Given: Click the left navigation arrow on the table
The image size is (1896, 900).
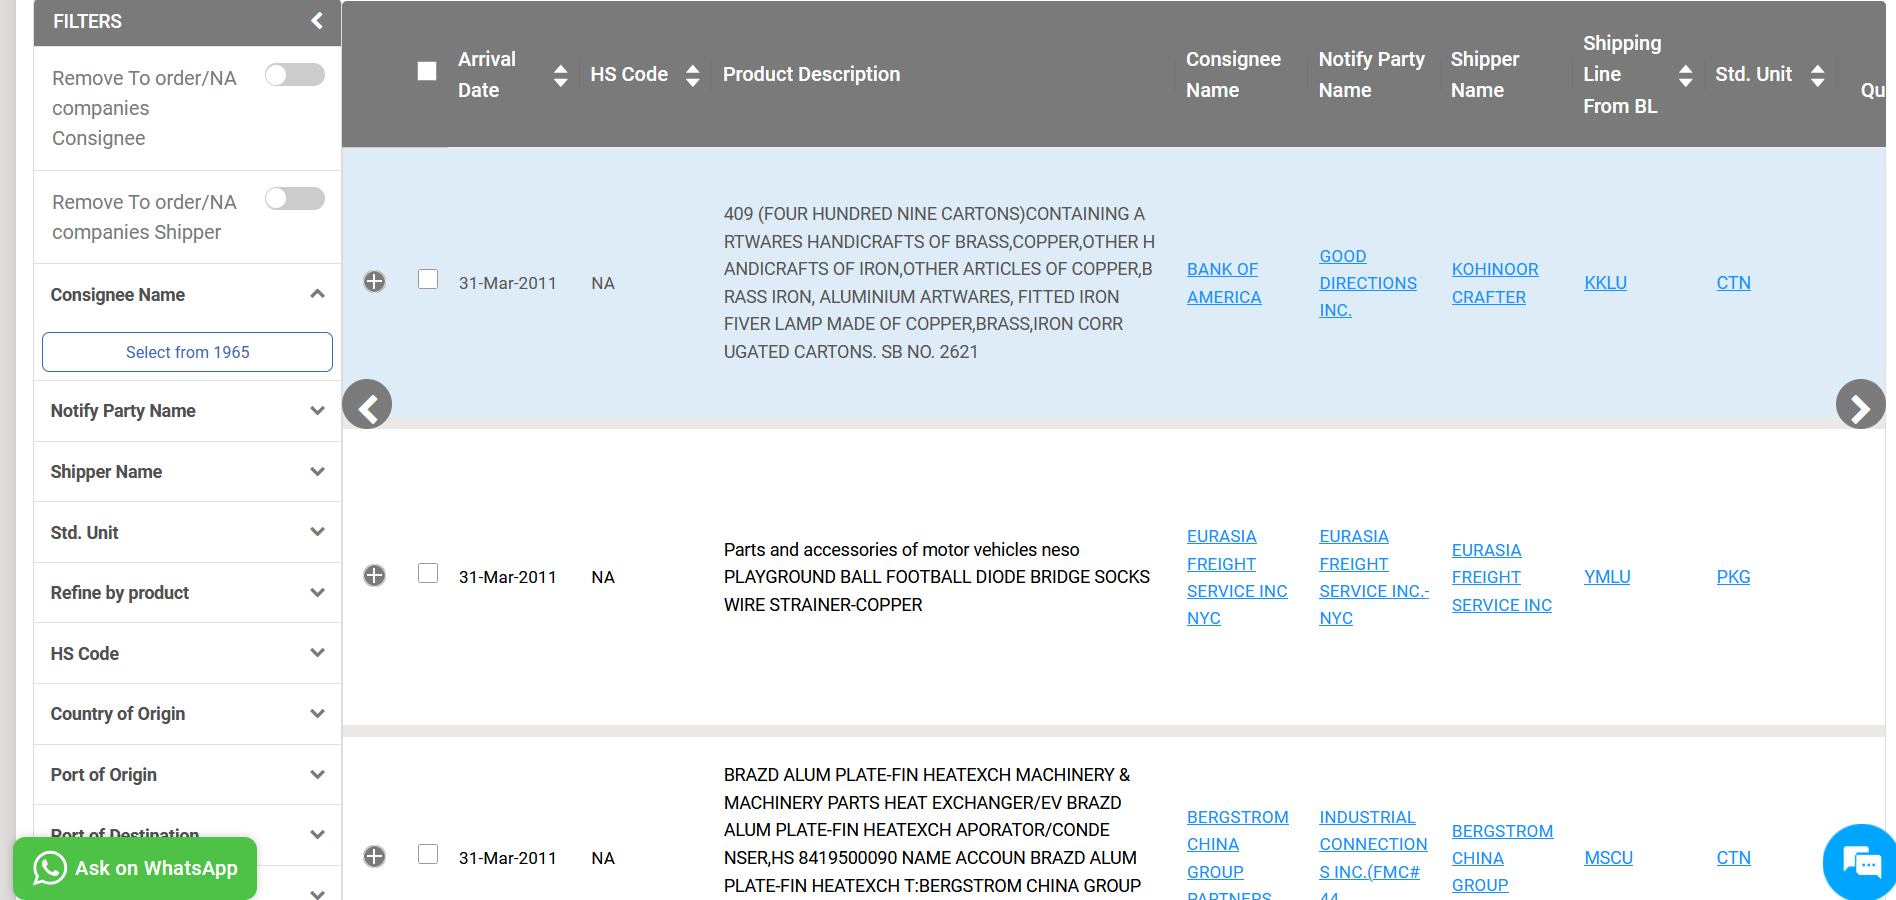Looking at the screenshot, I should coord(367,404).
